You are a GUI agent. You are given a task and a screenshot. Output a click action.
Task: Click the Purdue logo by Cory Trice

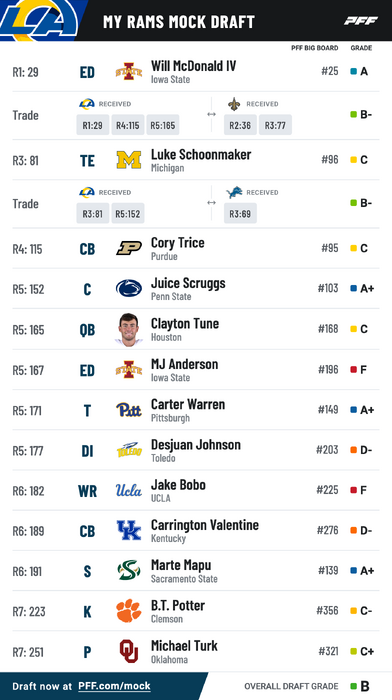click(x=129, y=248)
